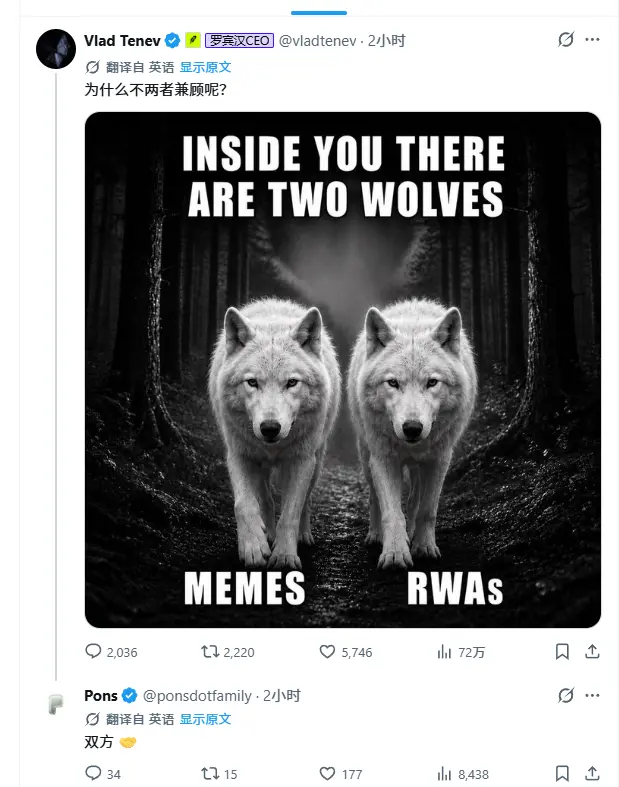This screenshot has width=619, height=787.
Task: Show original text of Vlad Tenev's post
Action: (205, 67)
